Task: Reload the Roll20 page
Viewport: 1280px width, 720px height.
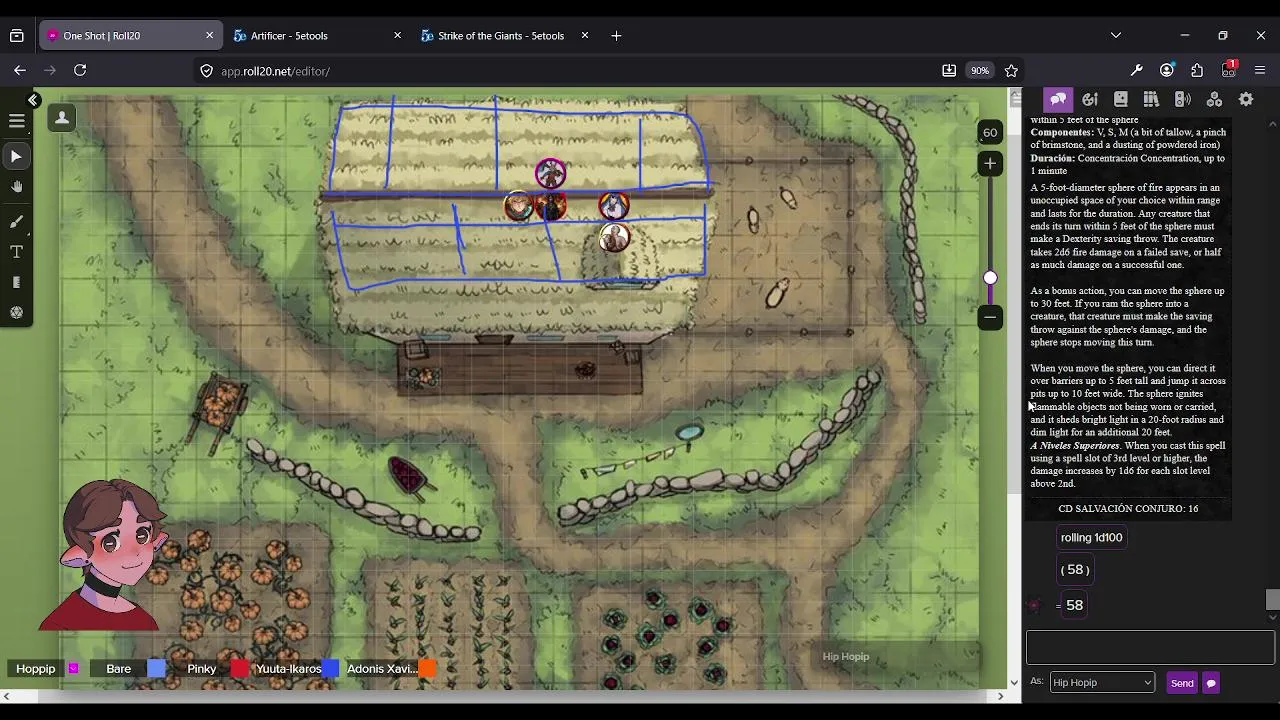Action: 80,70
